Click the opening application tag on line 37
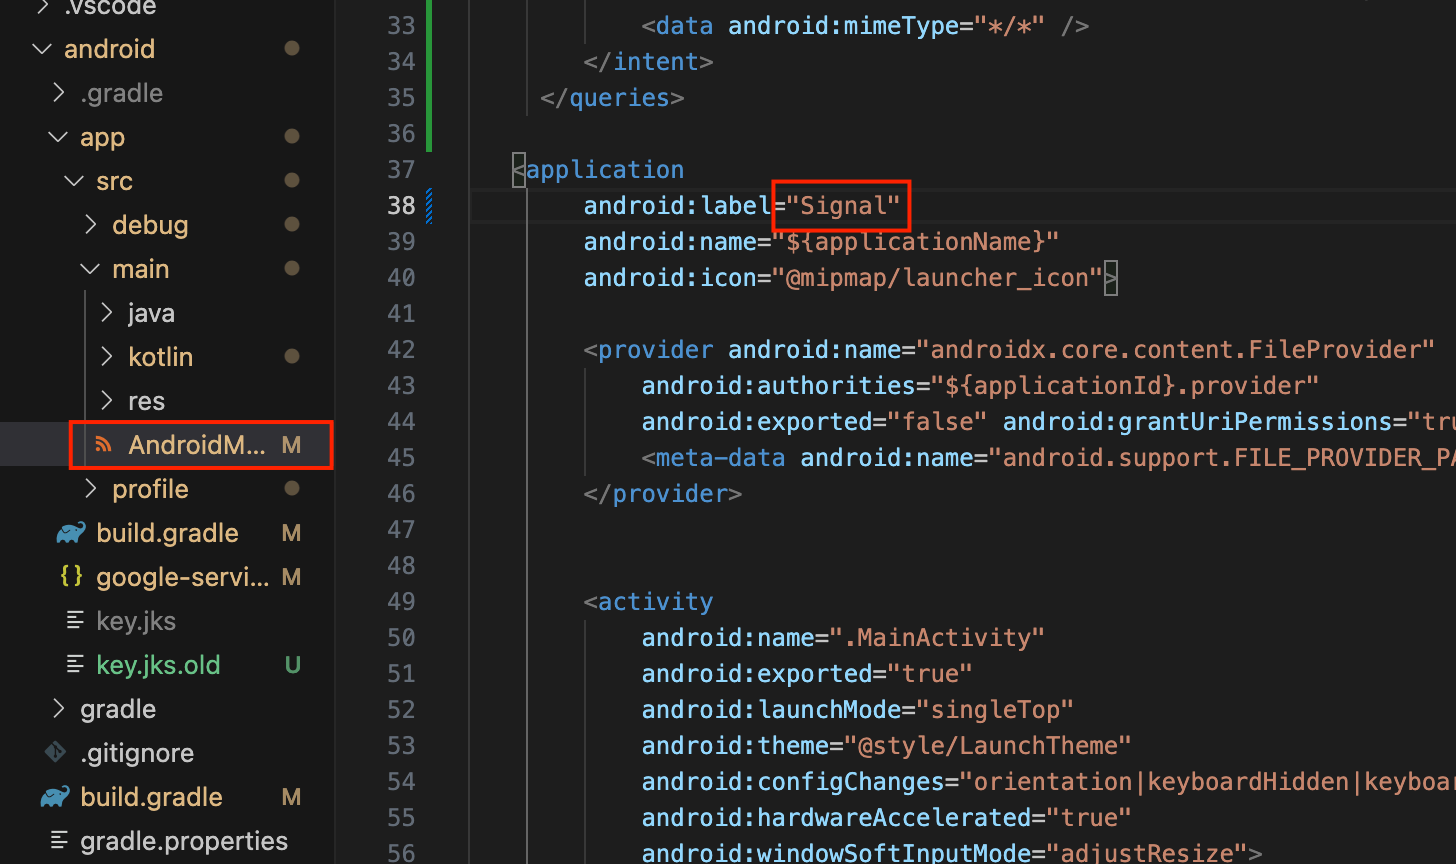This screenshot has width=1456, height=864. (604, 170)
